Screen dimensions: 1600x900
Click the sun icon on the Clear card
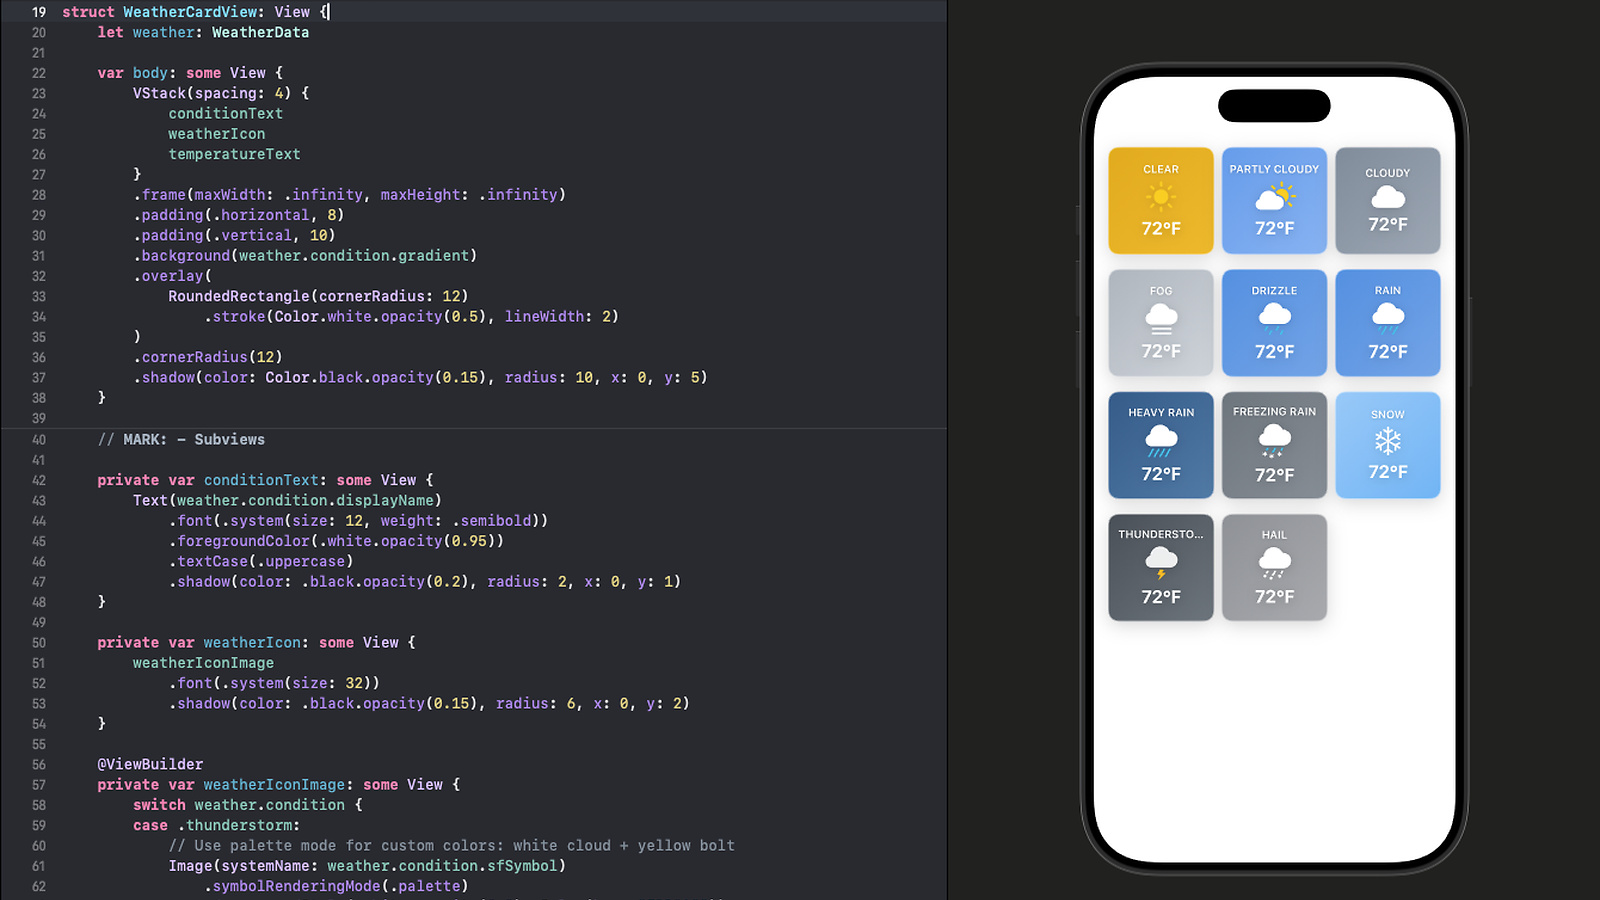point(1160,197)
